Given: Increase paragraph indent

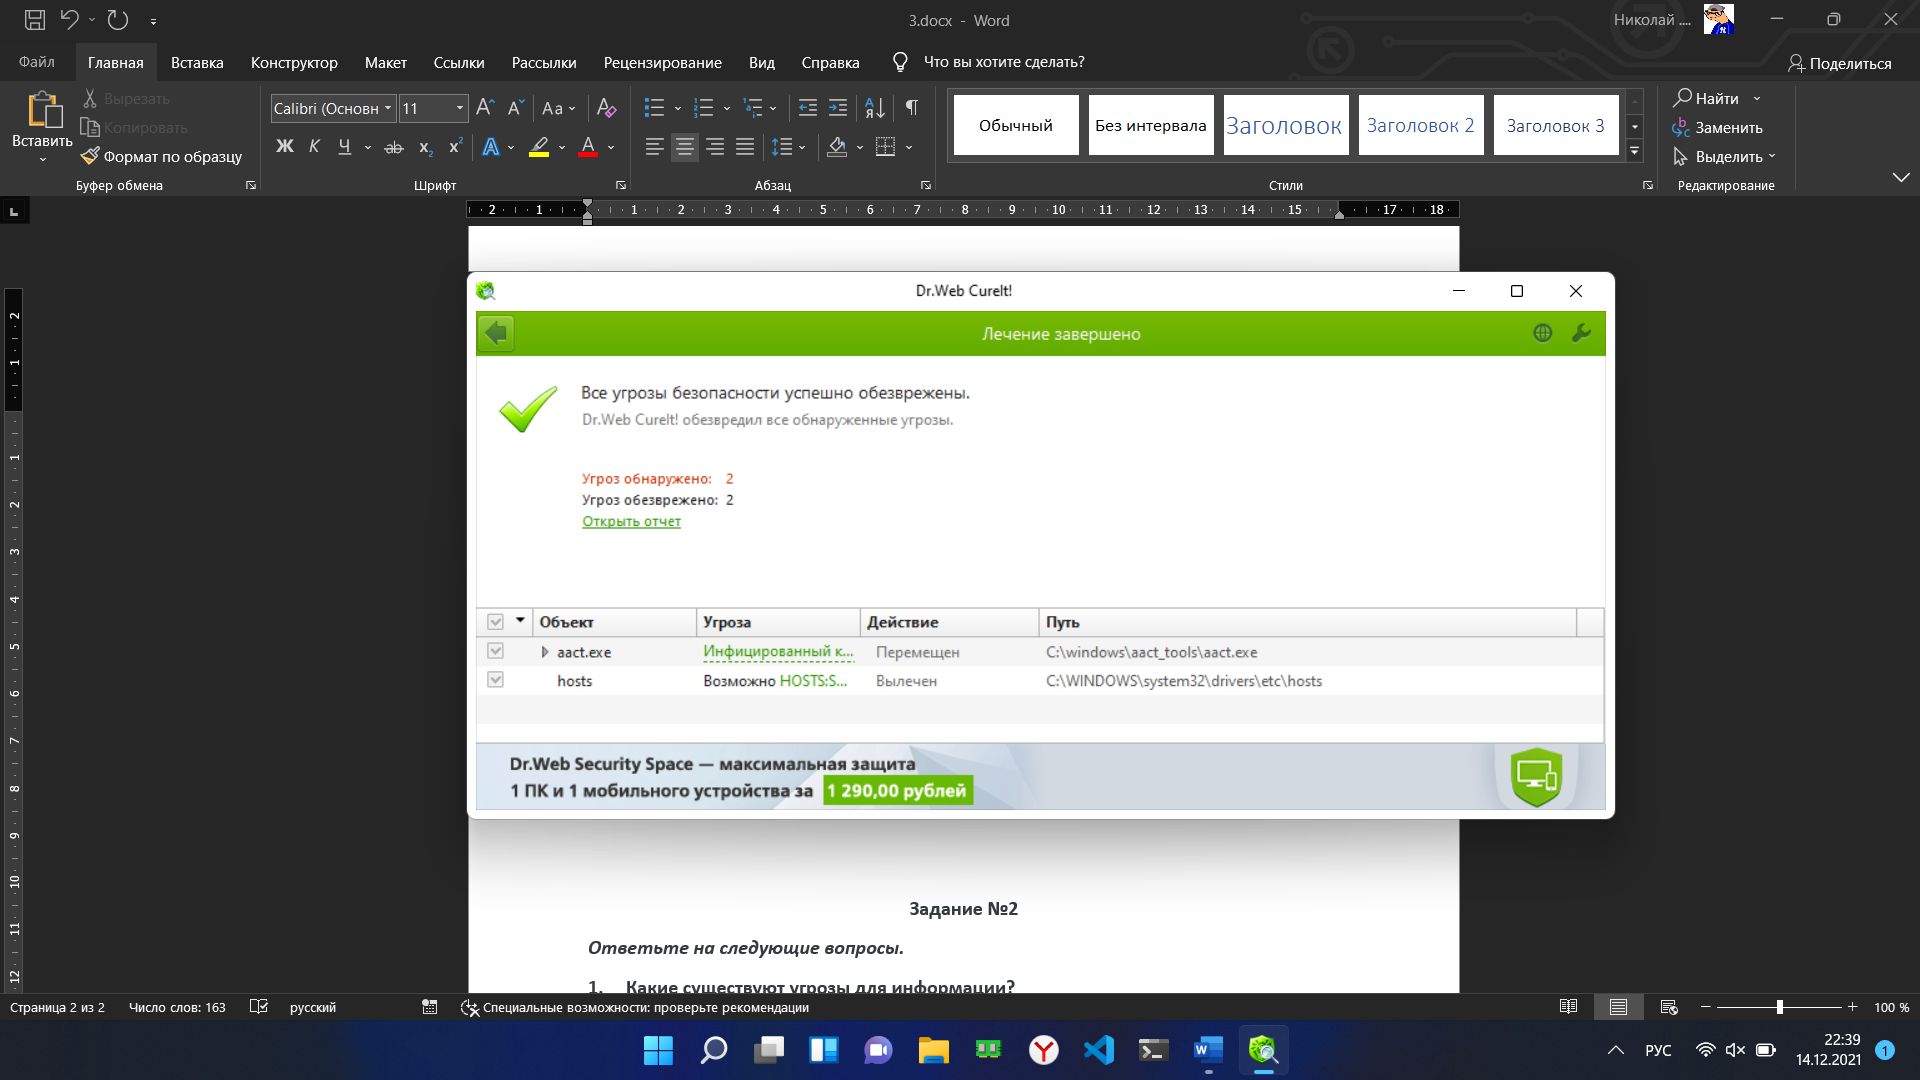Looking at the screenshot, I should click(x=838, y=108).
